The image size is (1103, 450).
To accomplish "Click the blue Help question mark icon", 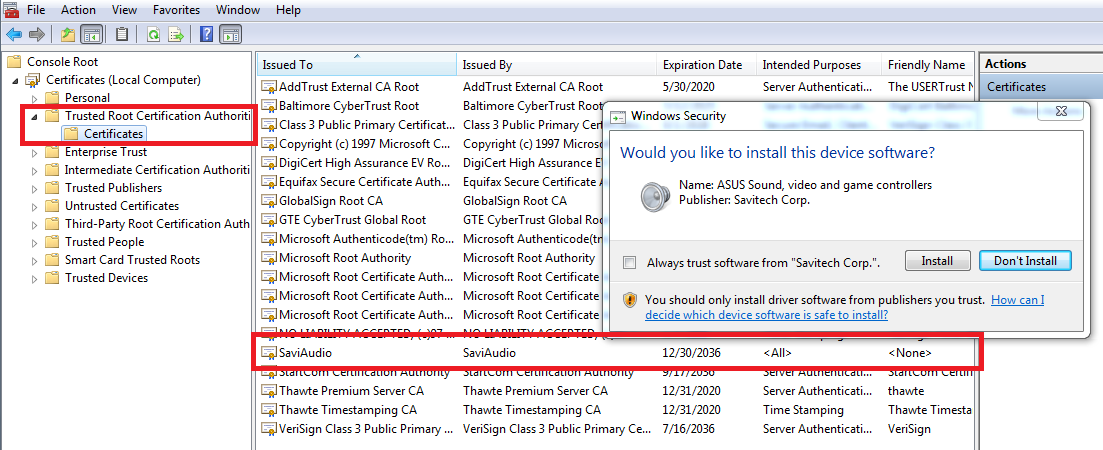I will 207,34.
